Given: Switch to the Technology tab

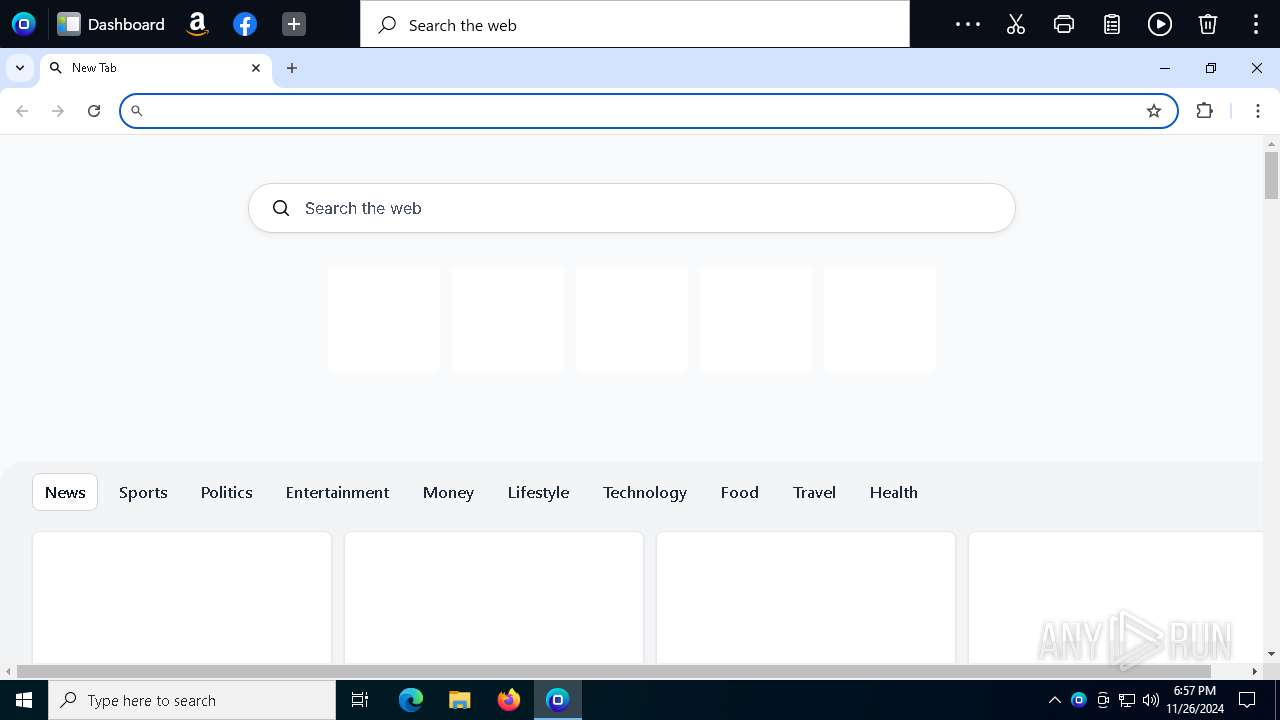Looking at the screenshot, I should tap(645, 492).
